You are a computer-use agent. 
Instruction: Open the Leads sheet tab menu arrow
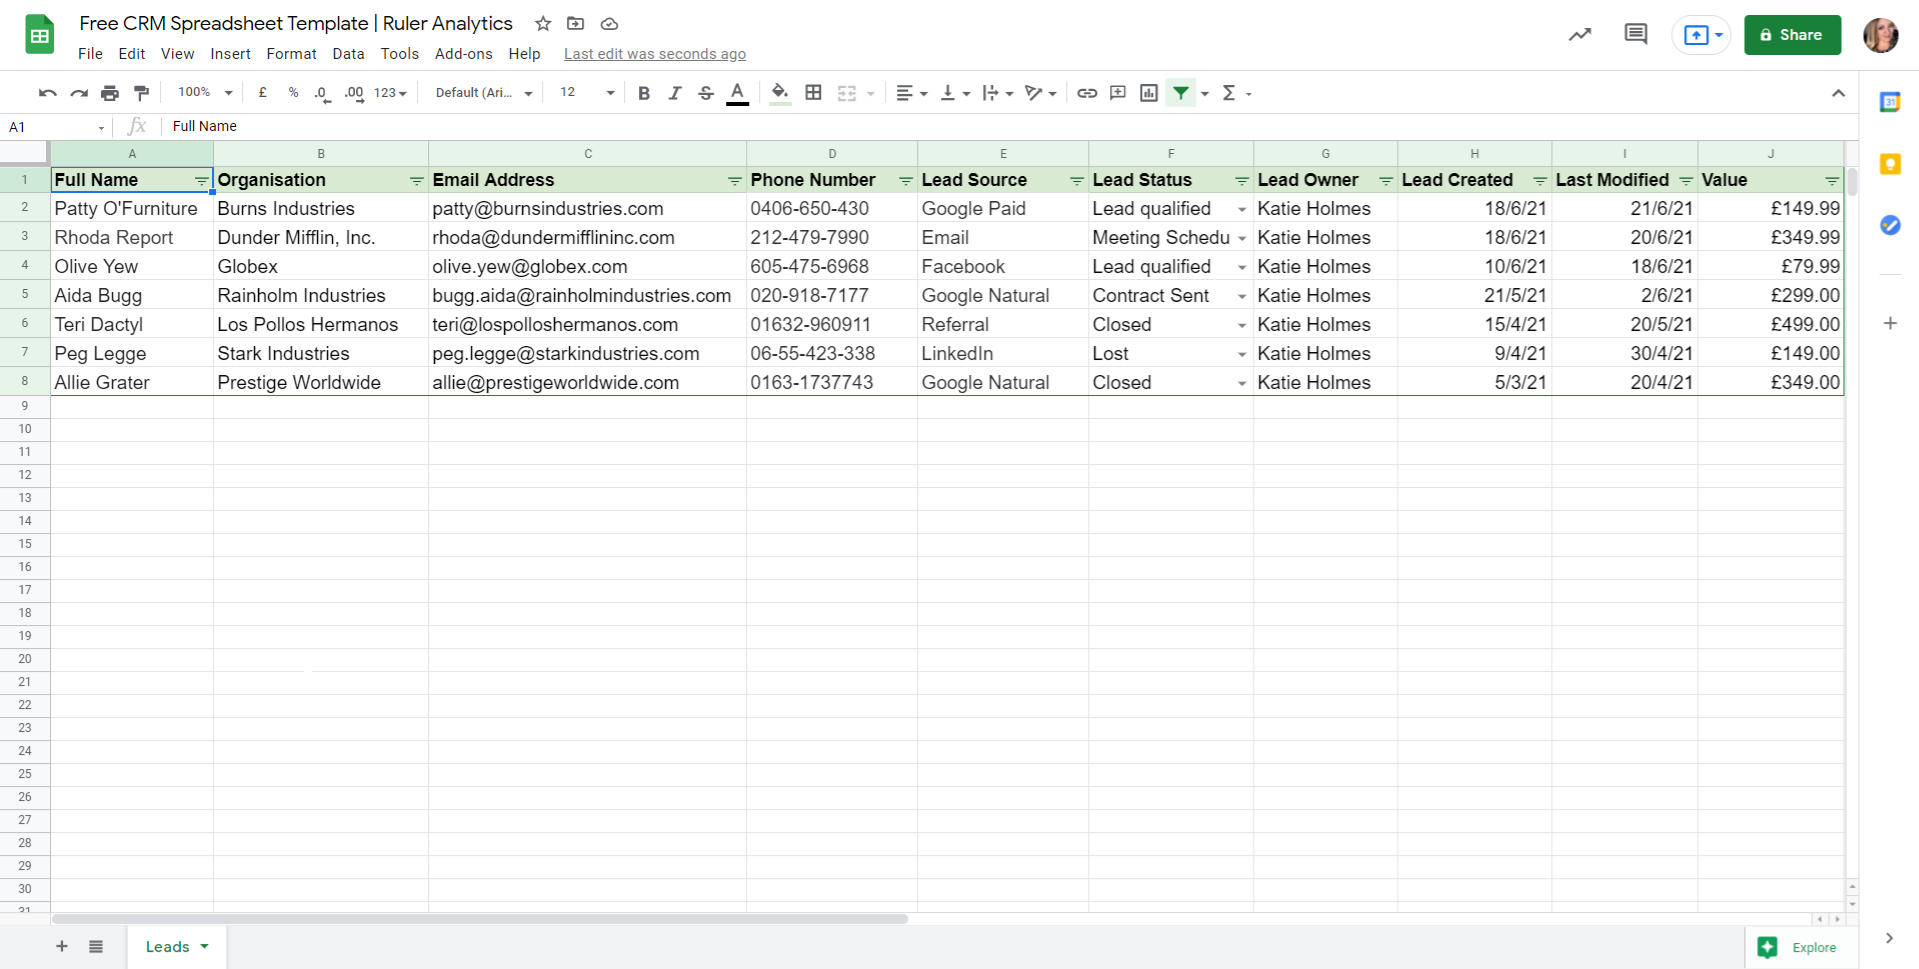click(203, 946)
